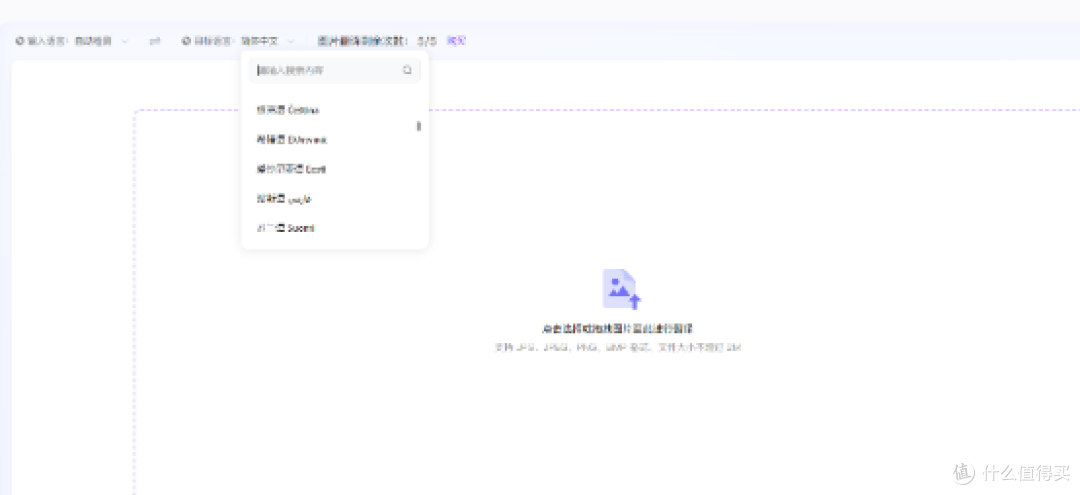
Task: Click the magnifier icon in language search
Action: [407, 70]
